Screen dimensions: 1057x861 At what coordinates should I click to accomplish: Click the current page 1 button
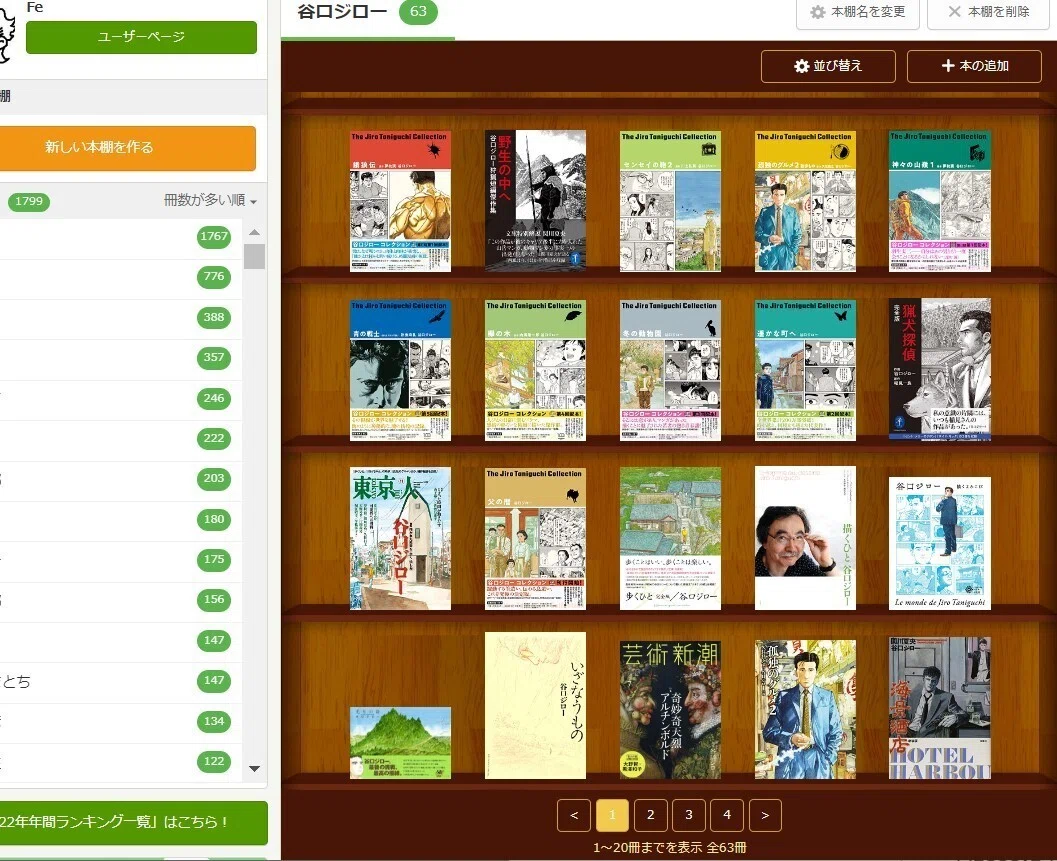tap(612, 815)
